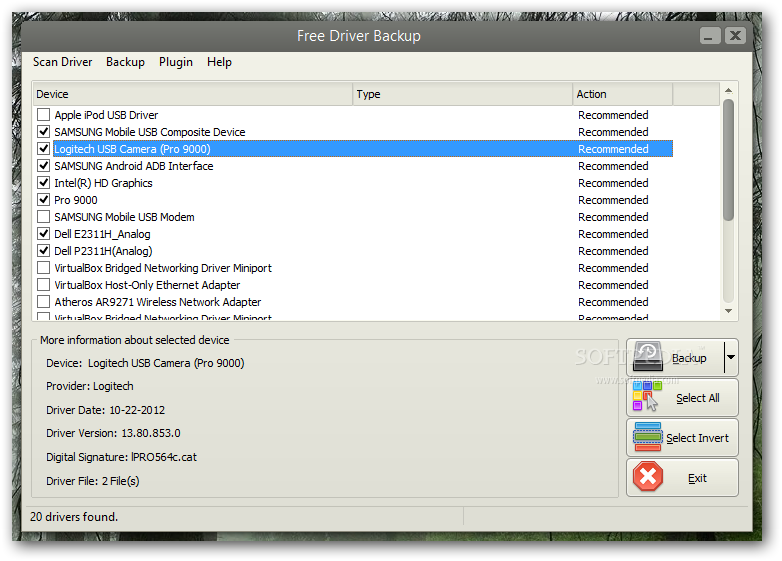The width and height of the screenshot is (782, 561).
Task: Sort list by Action column header
Action: (623, 94)
